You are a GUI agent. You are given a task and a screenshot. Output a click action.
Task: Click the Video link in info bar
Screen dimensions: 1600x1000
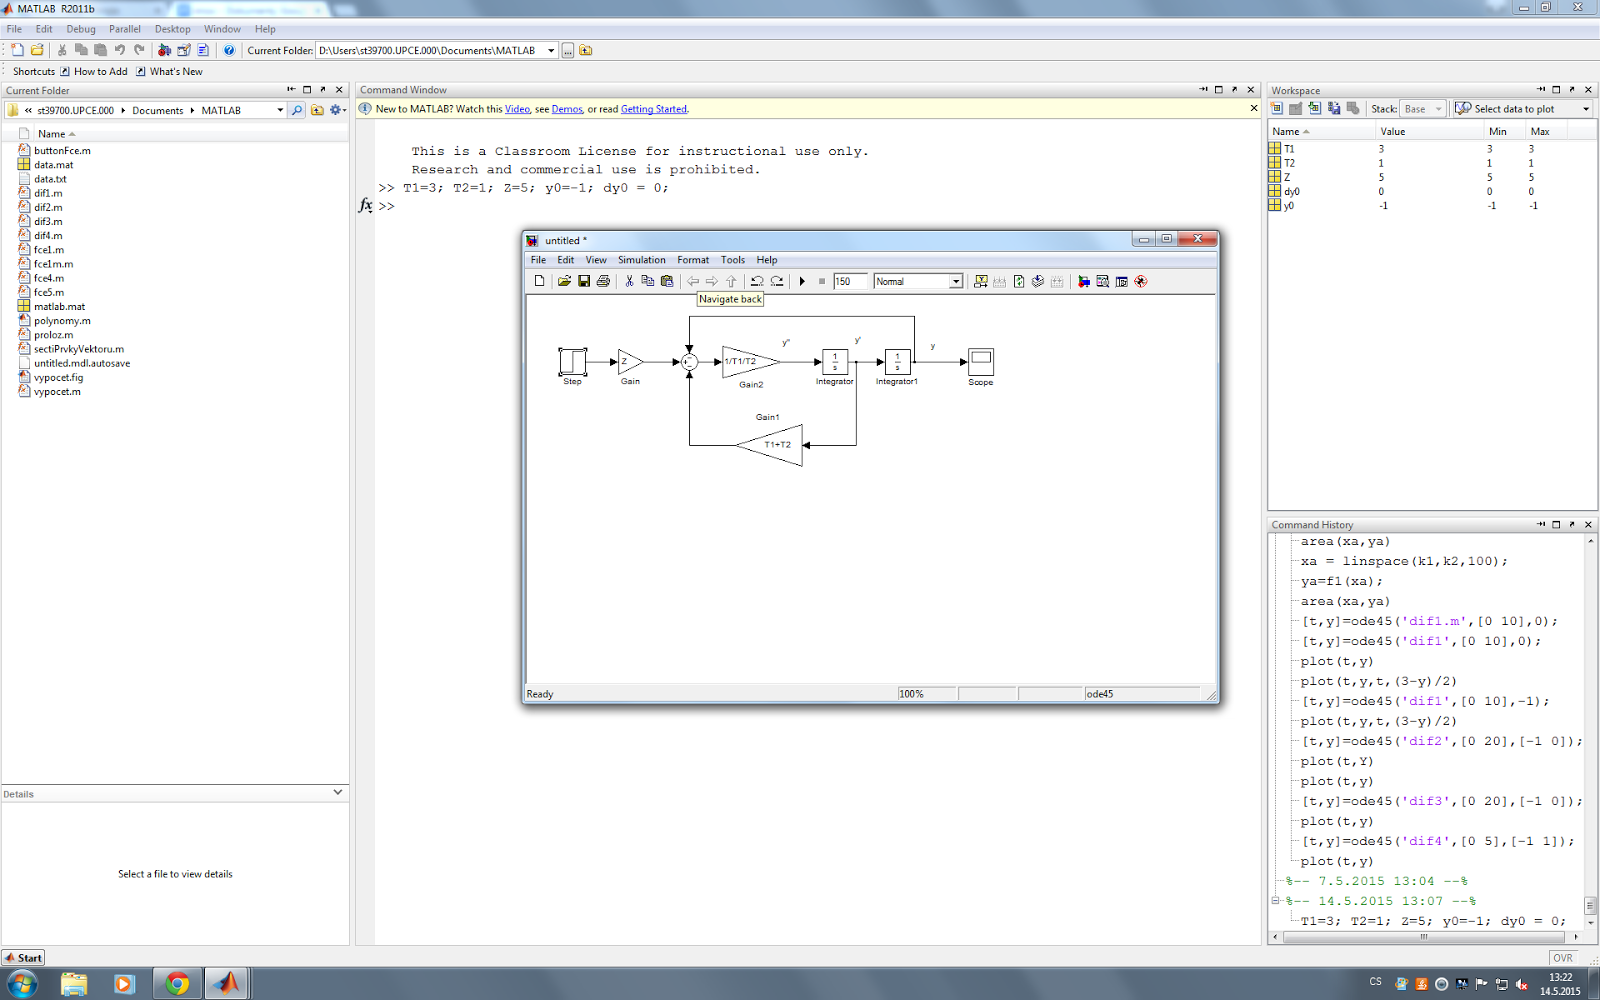pos(517,109)
